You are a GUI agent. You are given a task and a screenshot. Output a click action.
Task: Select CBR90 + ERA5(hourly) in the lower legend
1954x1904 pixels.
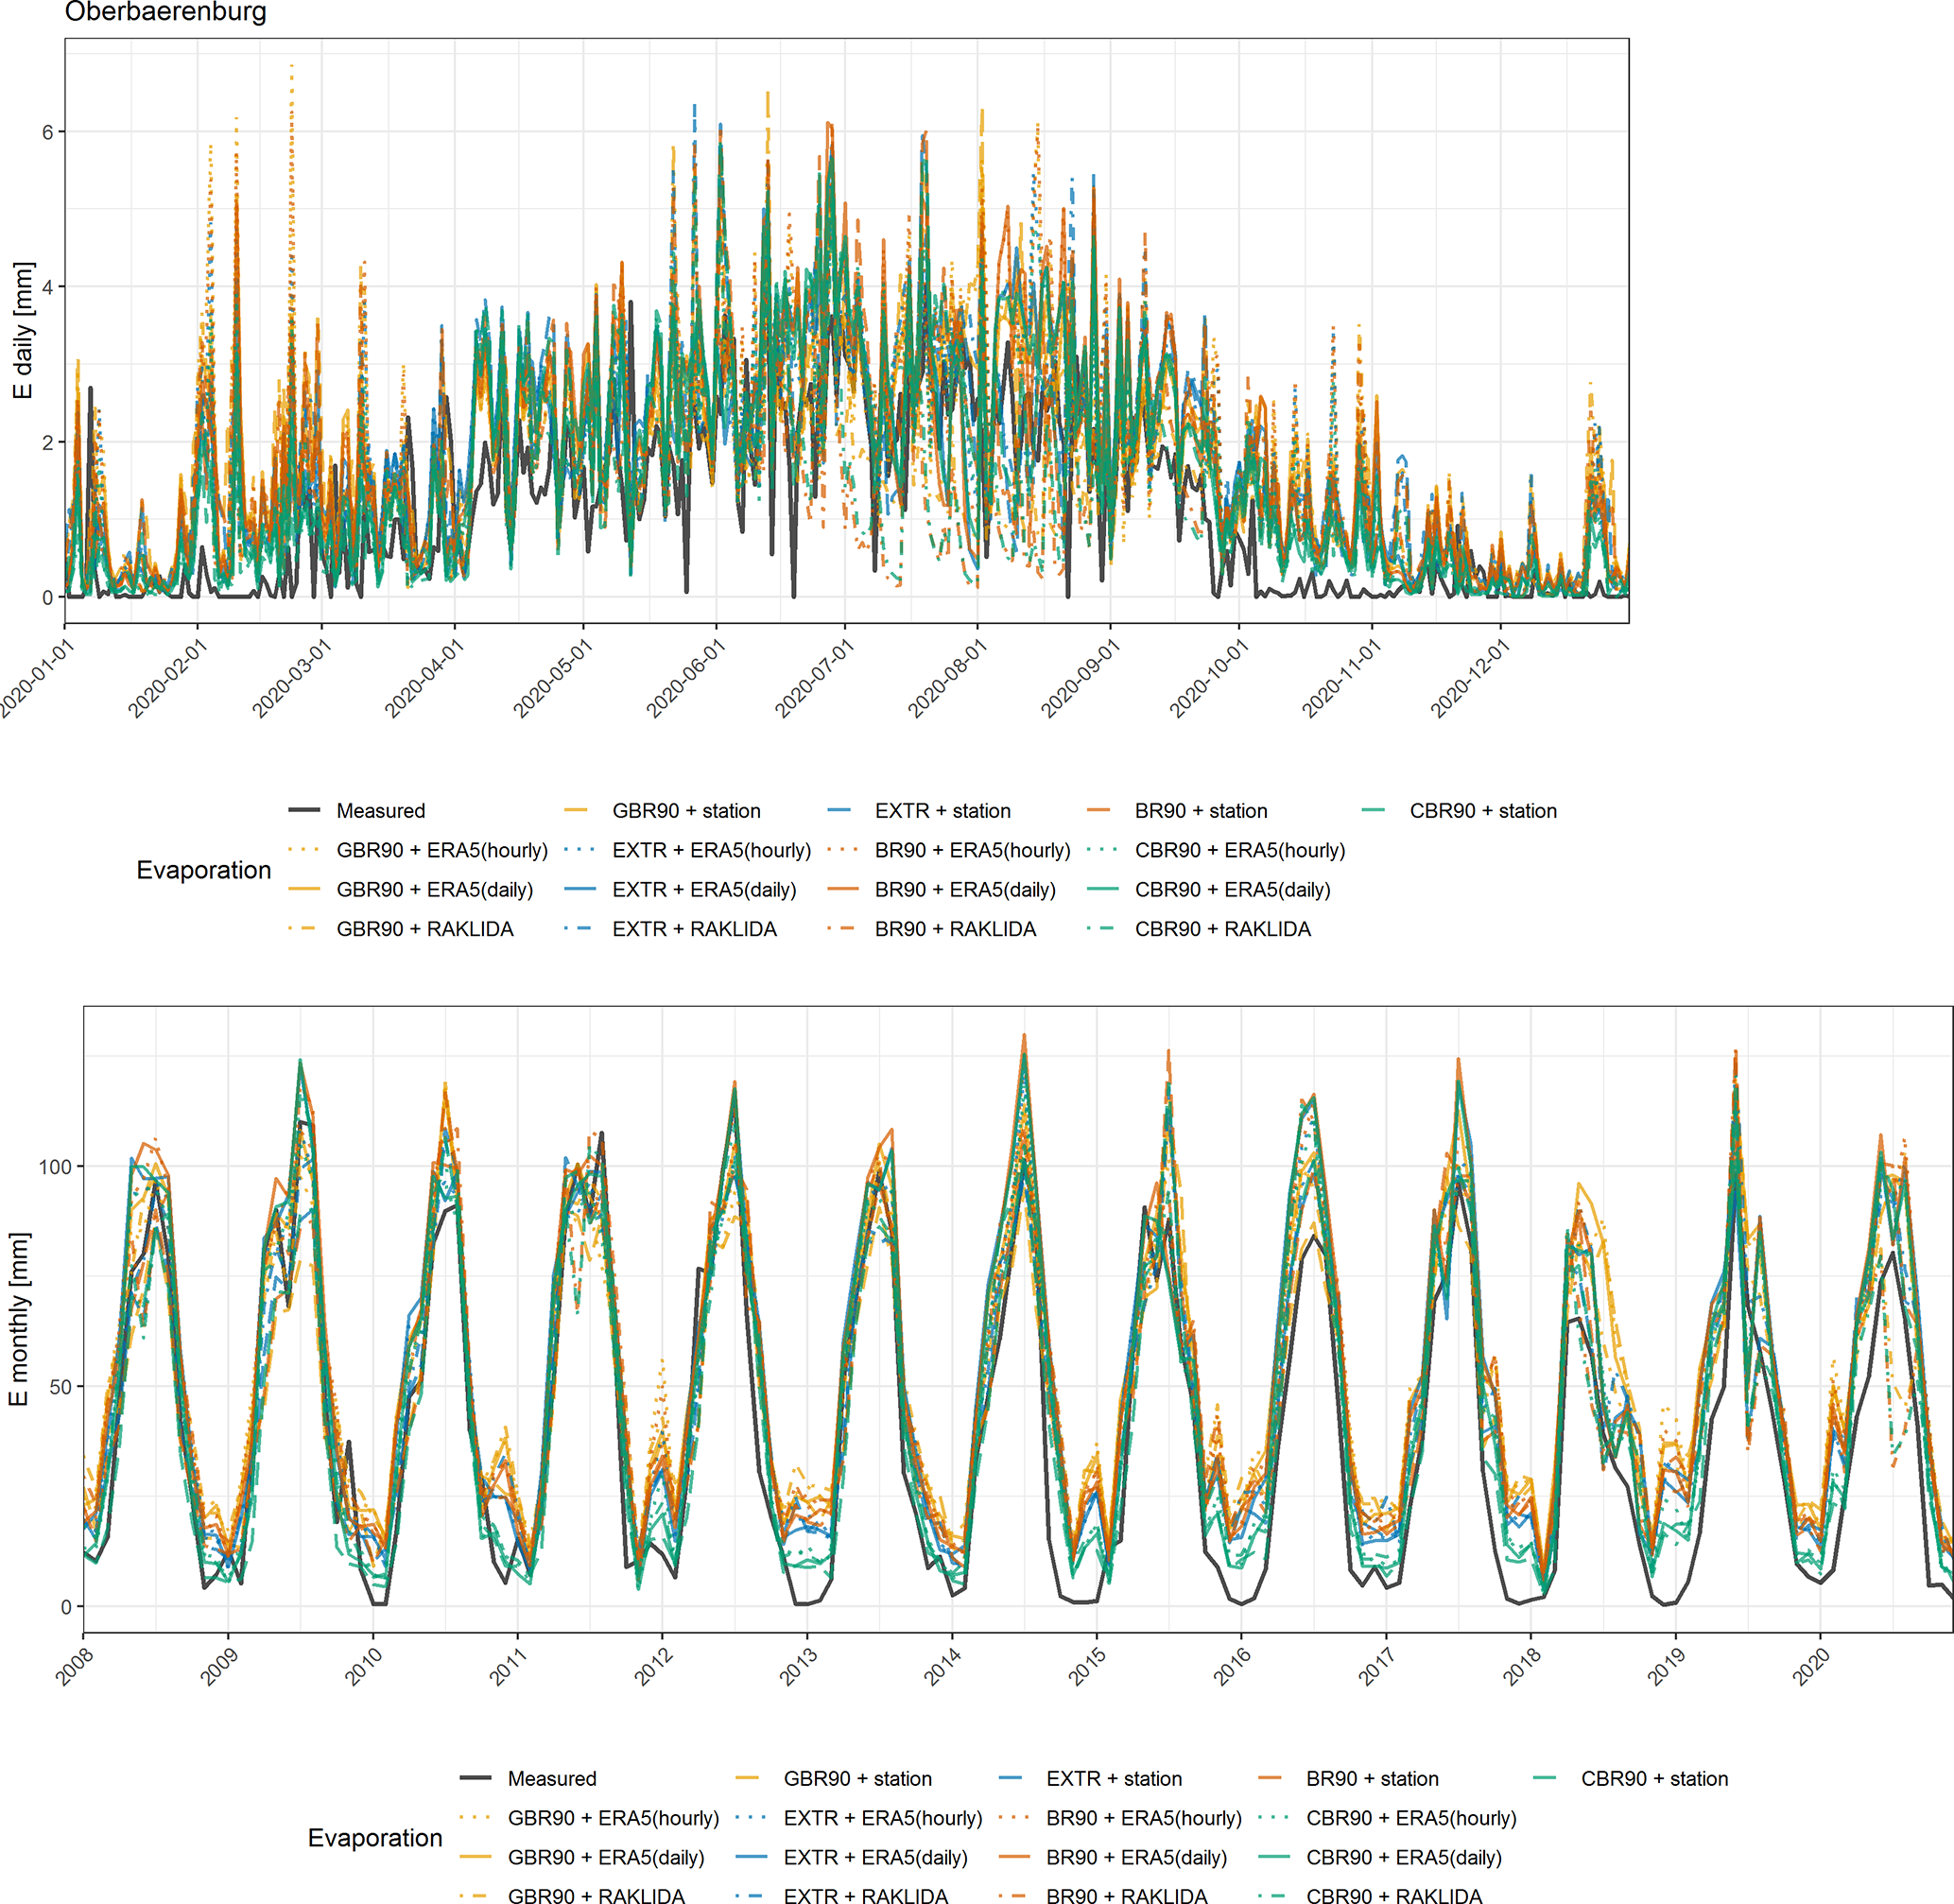(x=1411, y=1818)
